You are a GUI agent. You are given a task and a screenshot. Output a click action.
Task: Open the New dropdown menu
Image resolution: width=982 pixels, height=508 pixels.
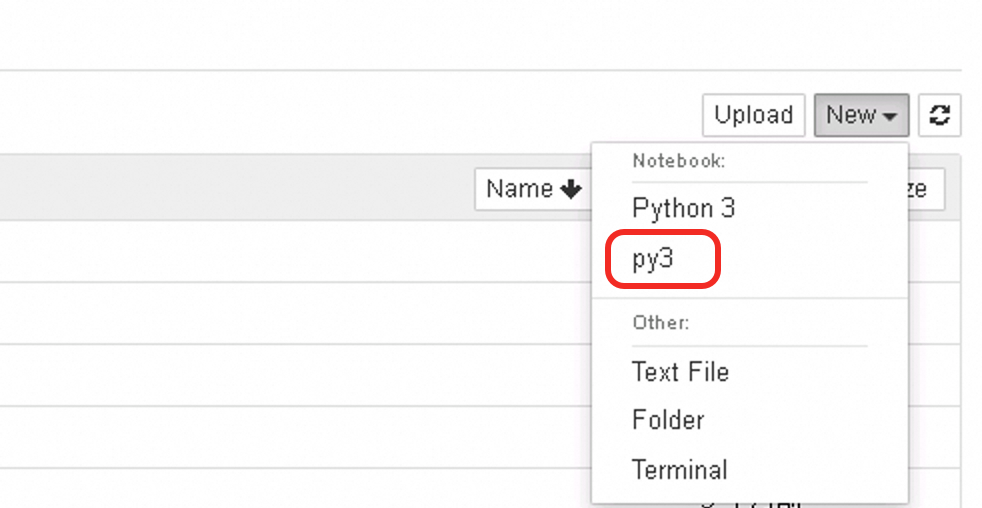point(861,115)
